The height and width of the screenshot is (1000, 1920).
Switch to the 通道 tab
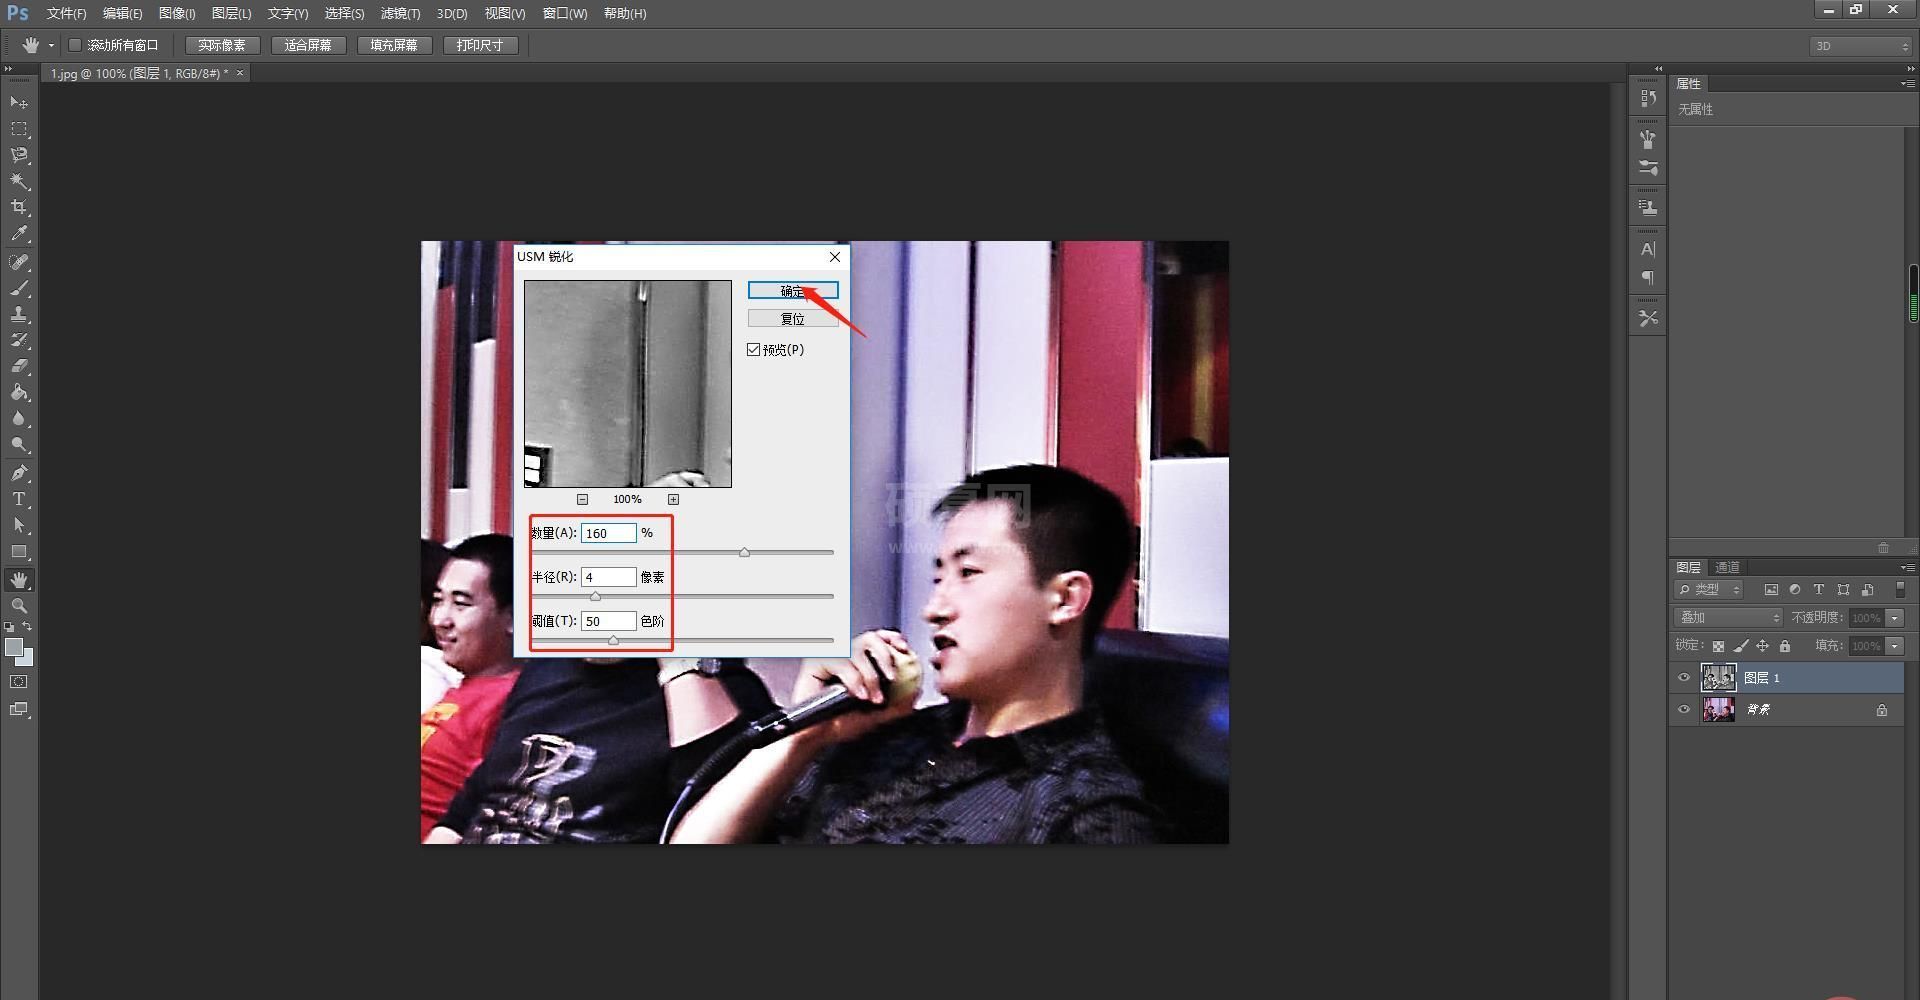click(1727, 567)
